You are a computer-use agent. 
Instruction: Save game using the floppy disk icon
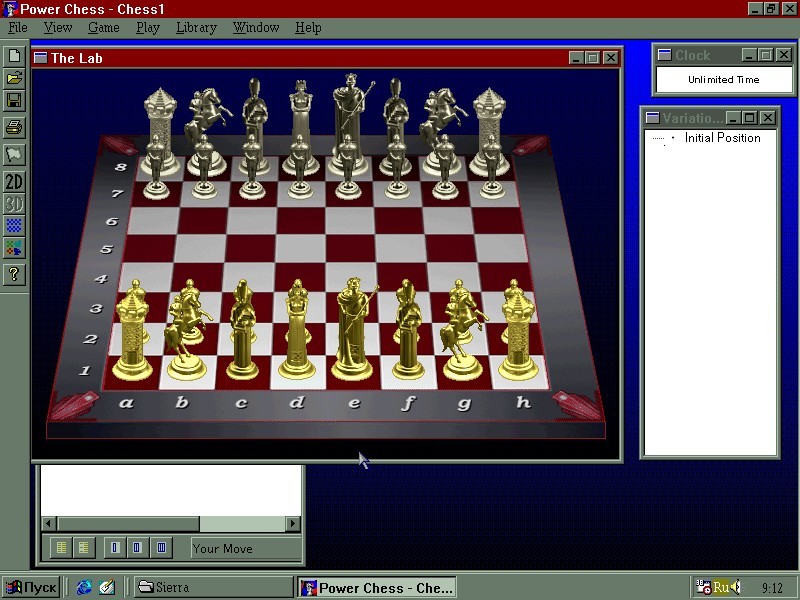(x=14, y=101)
